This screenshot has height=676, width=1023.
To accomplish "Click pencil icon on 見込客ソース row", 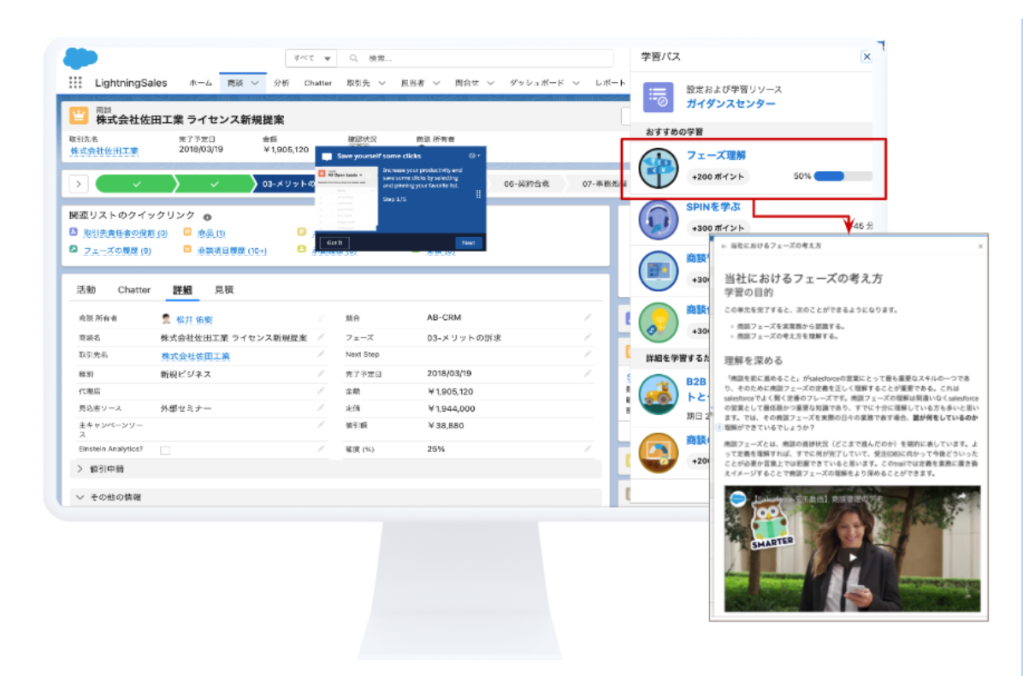I will pyautogui.click(x=320, y=408).
